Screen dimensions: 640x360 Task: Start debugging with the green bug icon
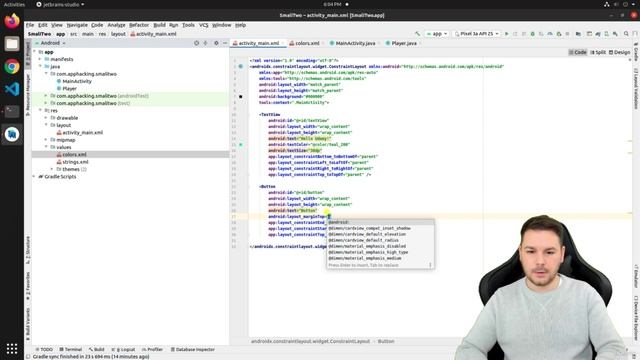click(x=532, y=34)
